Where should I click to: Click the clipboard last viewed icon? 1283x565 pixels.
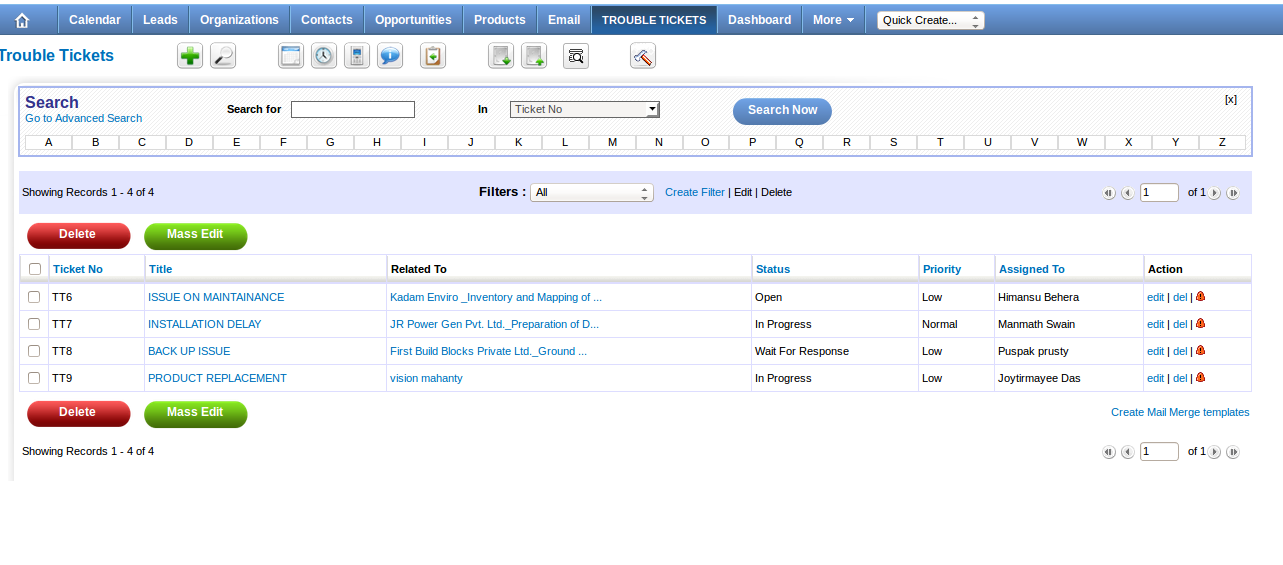(x=433, y=56)
